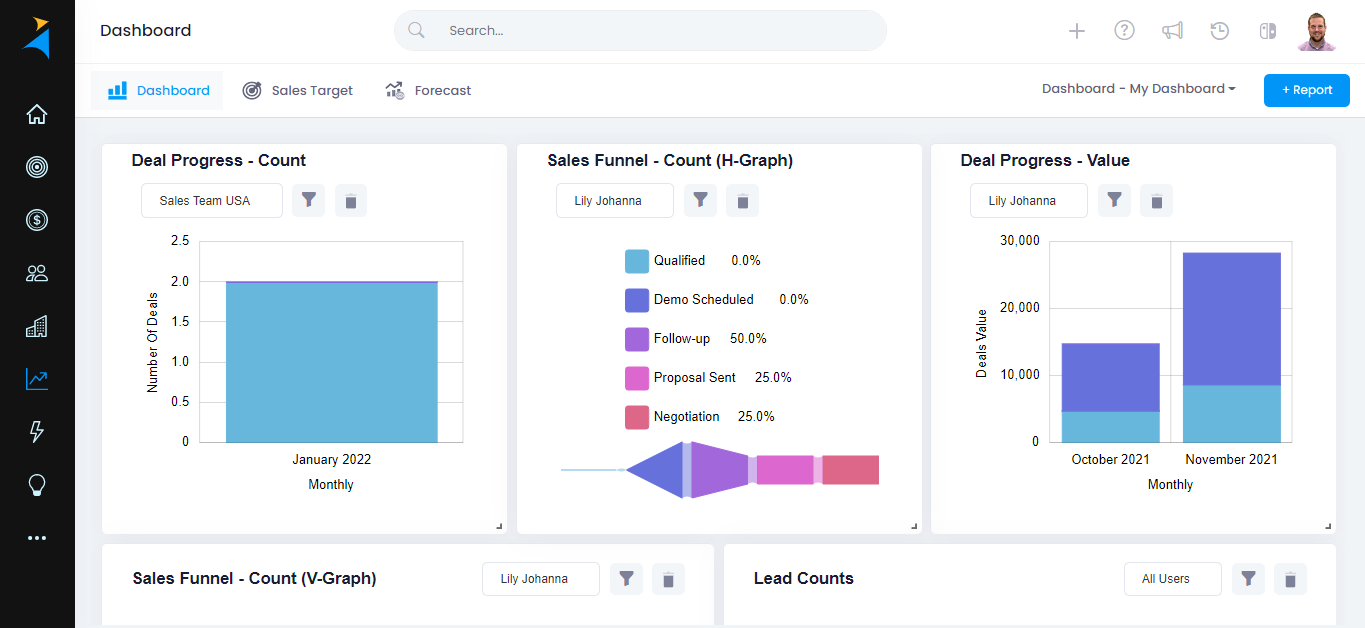Click inside the Search field
This screenshot has width=1365, height=628.
click(639, 30)
